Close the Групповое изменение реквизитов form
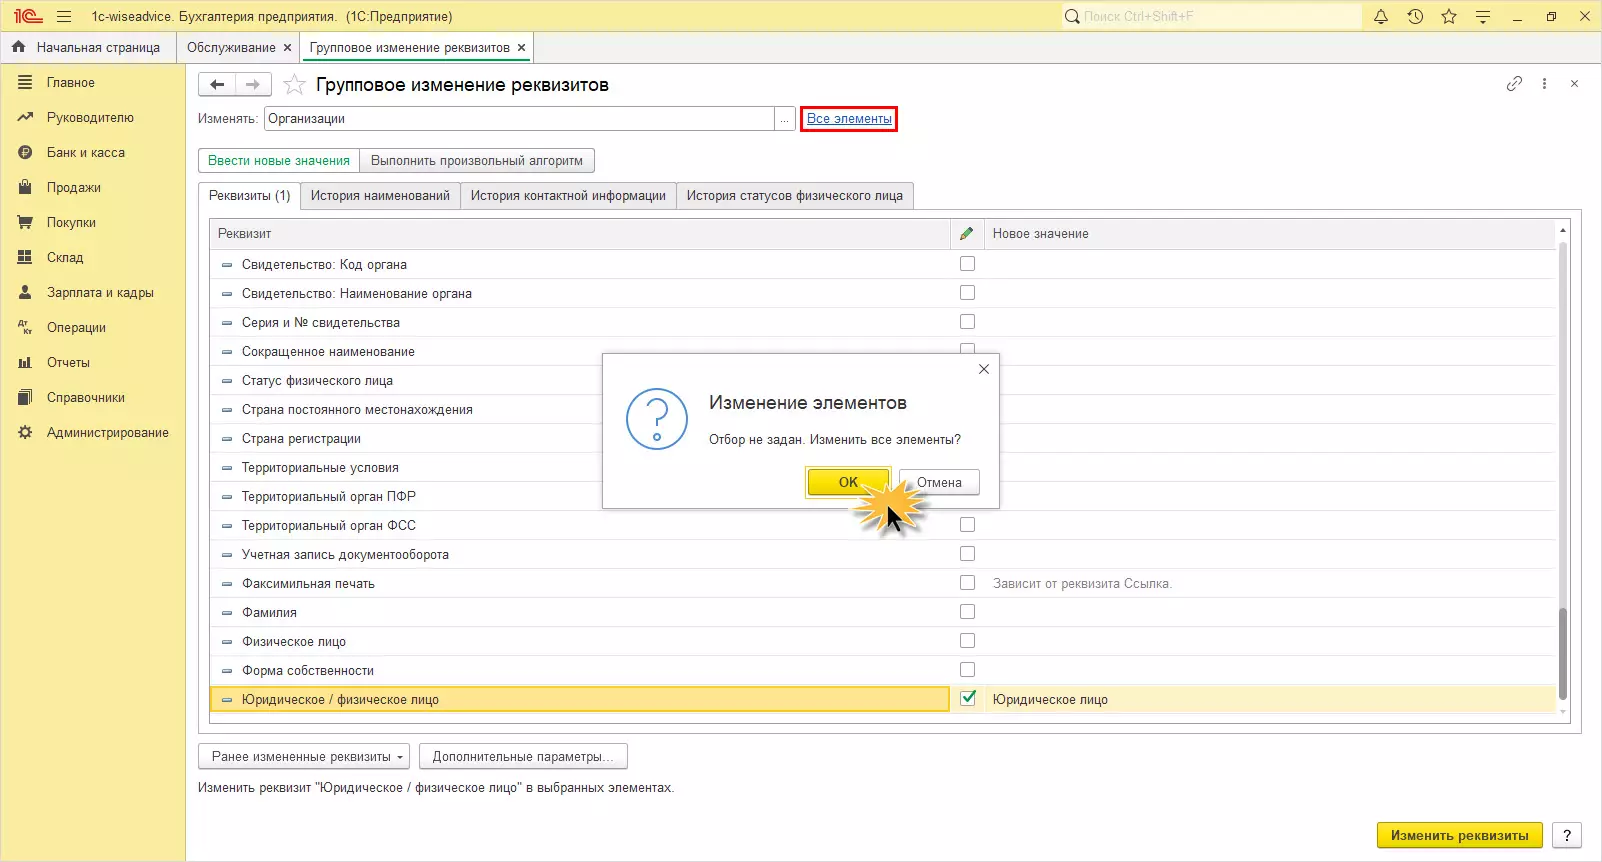The image size is (1602, 862). pos(1574,84)
